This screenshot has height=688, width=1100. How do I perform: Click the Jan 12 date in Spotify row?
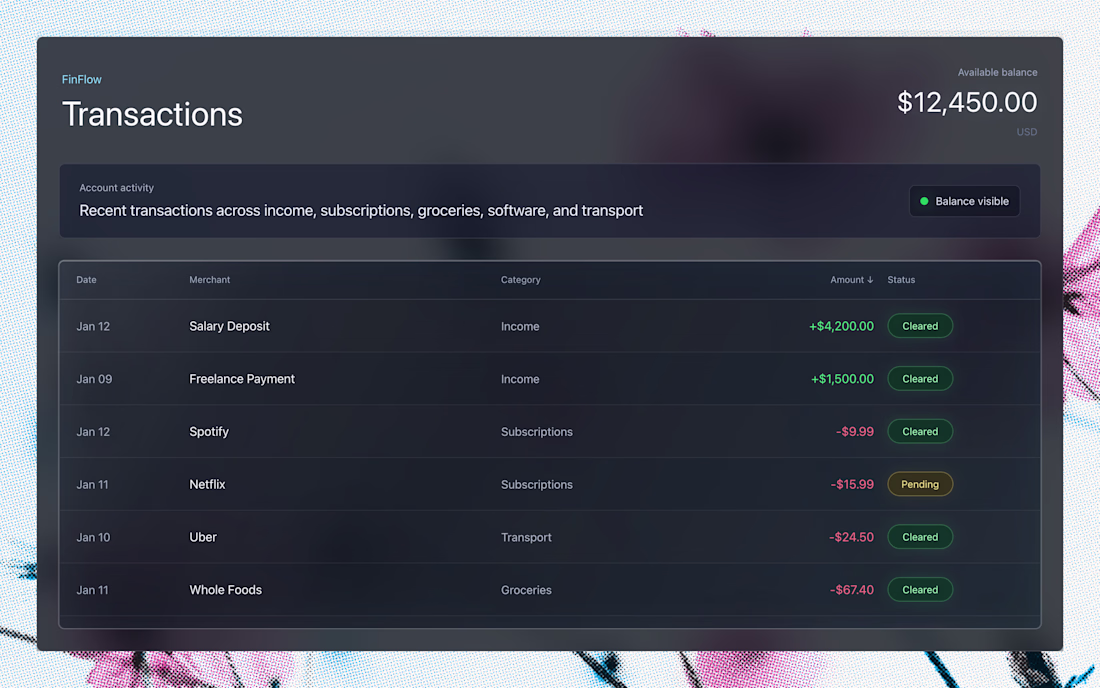(93, 431)
